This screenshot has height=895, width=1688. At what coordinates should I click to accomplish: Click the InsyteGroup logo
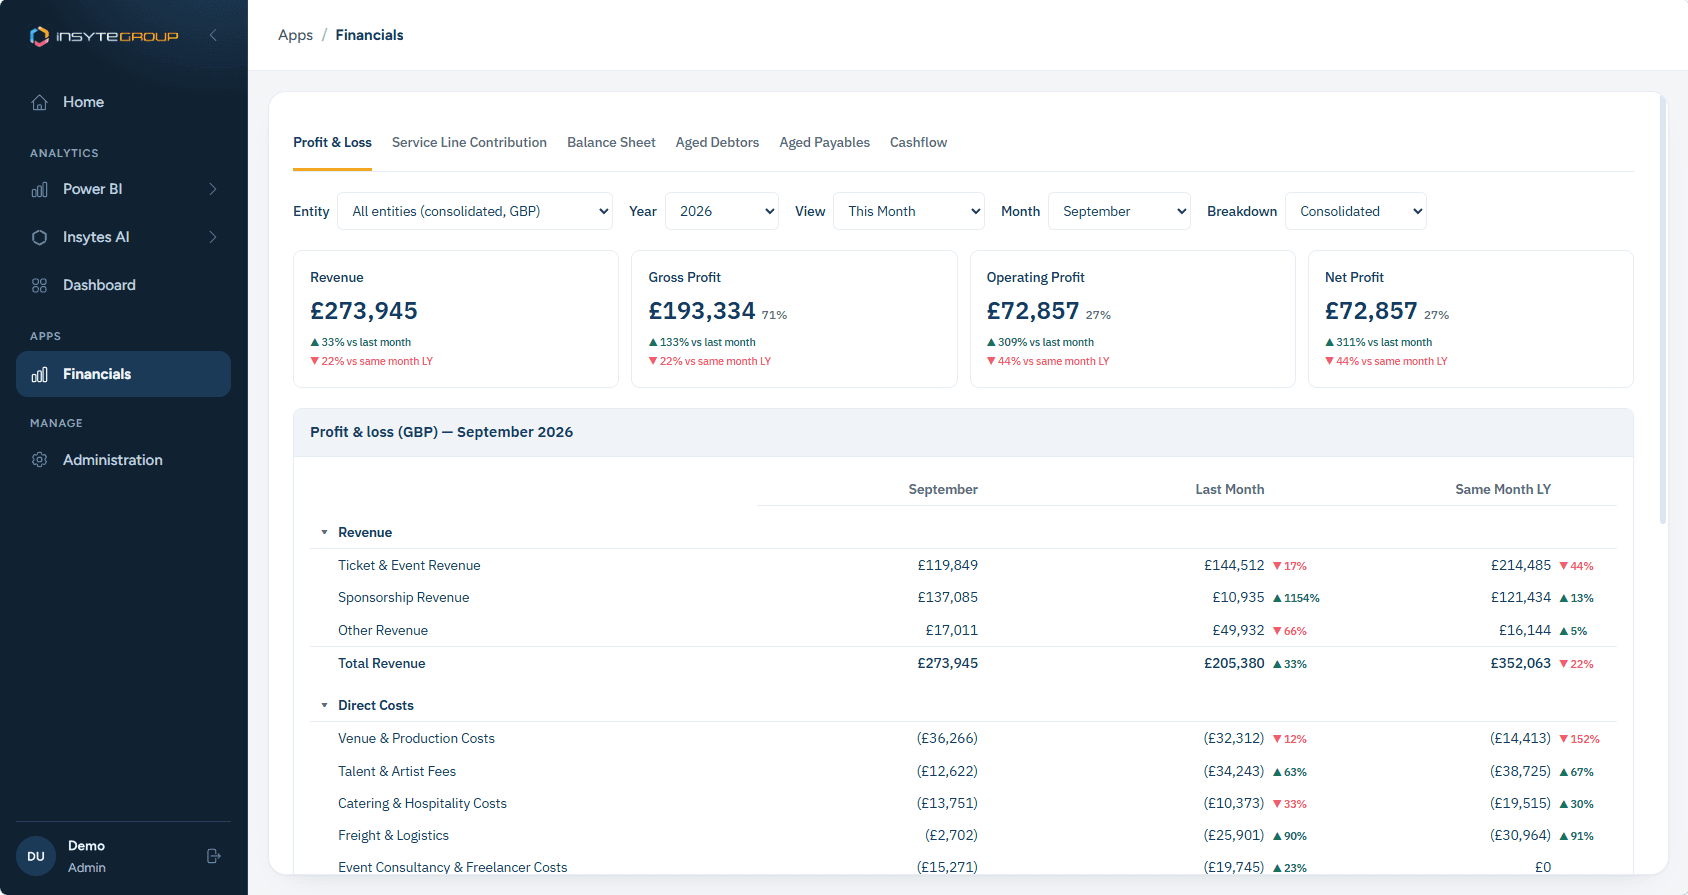pos(104,36)
